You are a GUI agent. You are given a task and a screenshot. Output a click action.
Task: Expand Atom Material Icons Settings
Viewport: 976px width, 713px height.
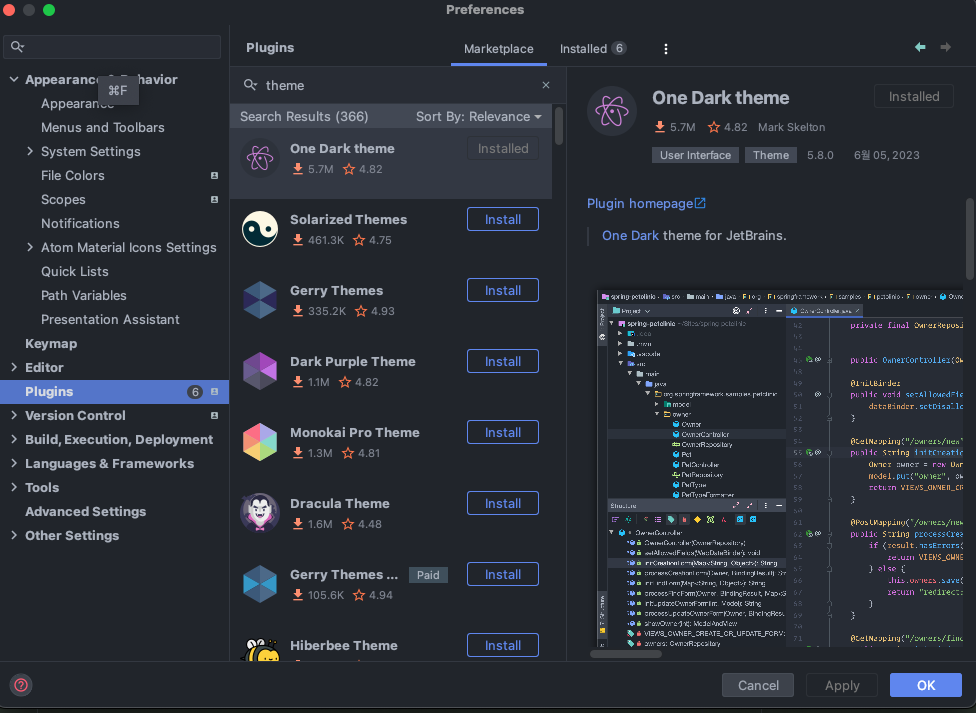30,247
